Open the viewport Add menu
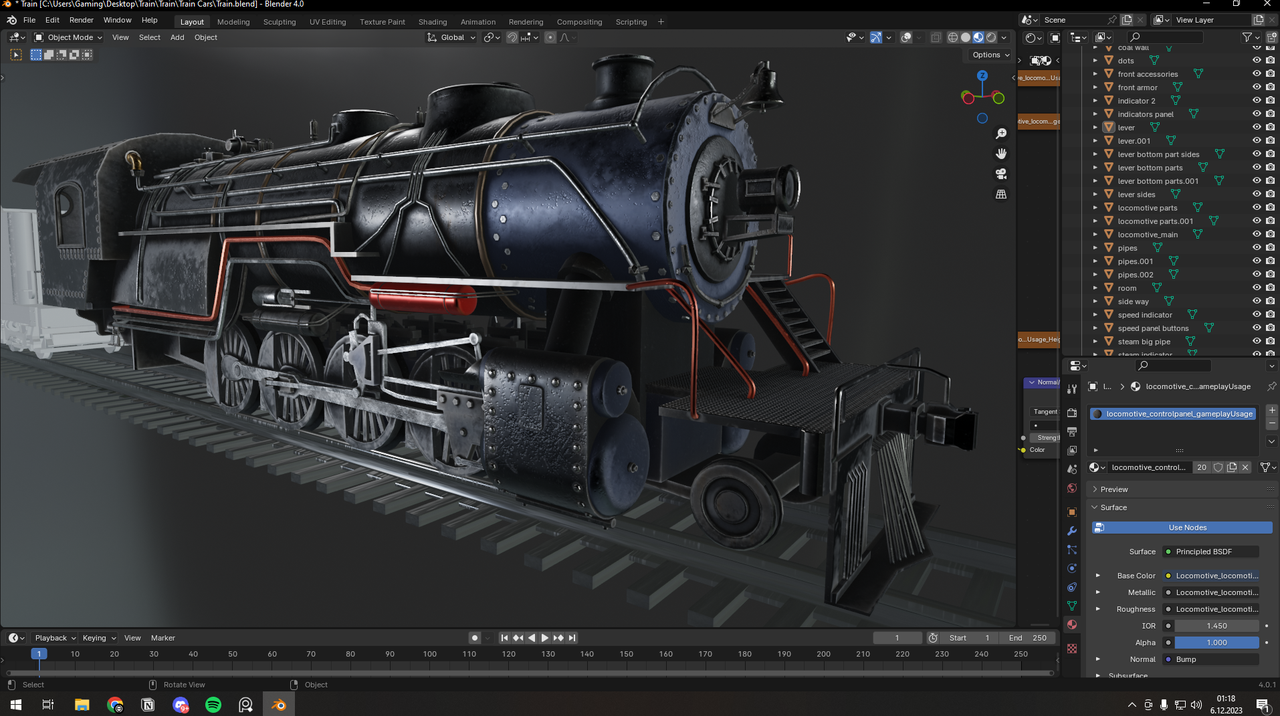The height and width of the screenshot is (716, 1280). 177,37
